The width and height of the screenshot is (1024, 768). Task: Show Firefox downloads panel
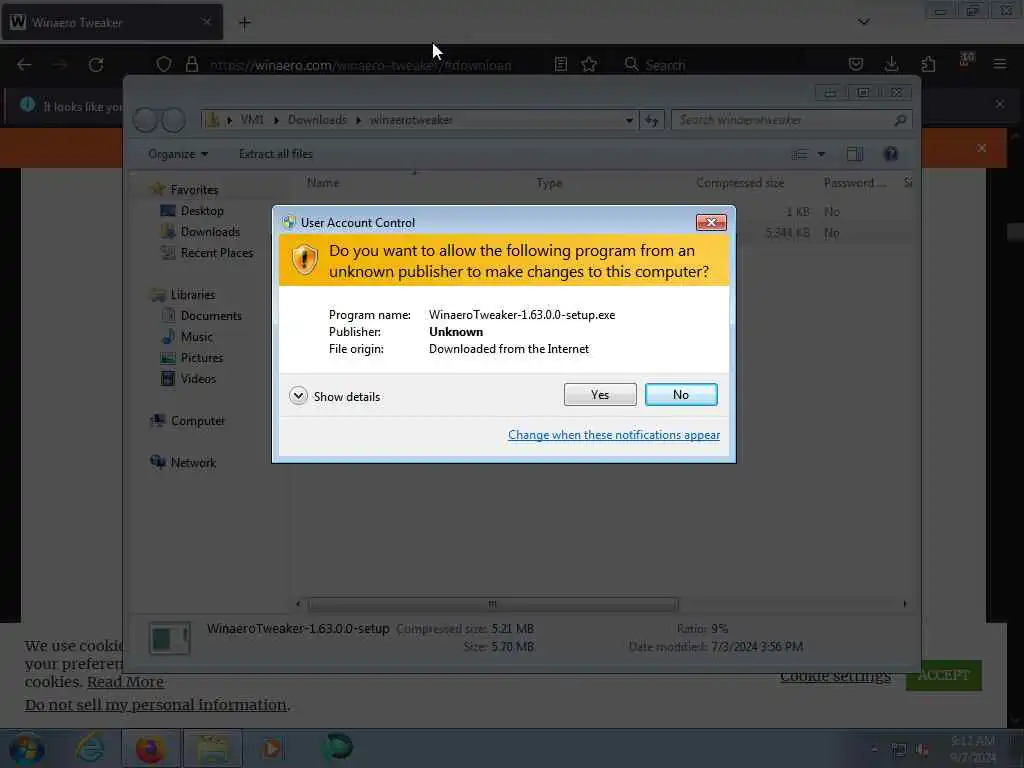(x=891, y=64)
